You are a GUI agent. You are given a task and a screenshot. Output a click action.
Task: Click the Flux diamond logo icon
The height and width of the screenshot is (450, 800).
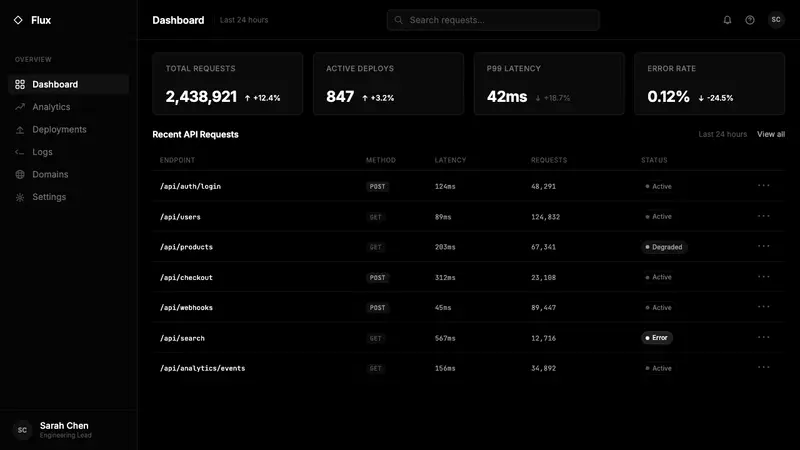(x=18, y=20)
